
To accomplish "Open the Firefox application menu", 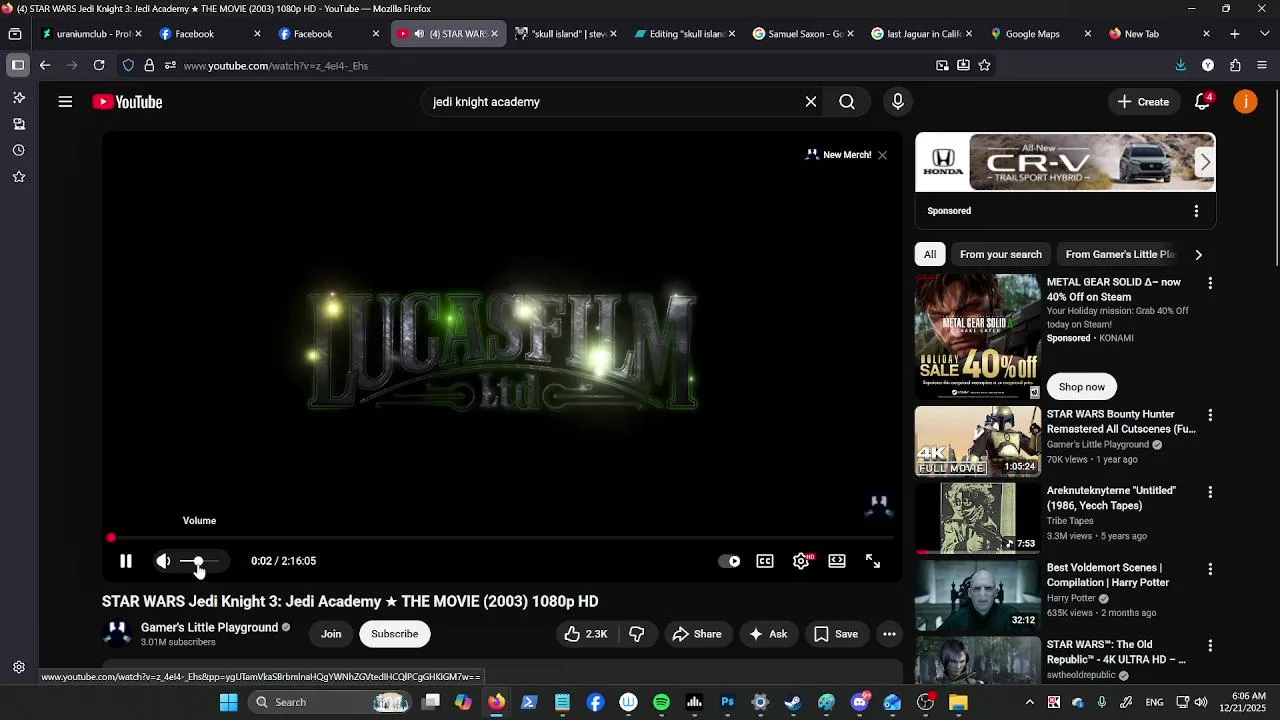I will pyautogui.click(x=1262, y=65).
